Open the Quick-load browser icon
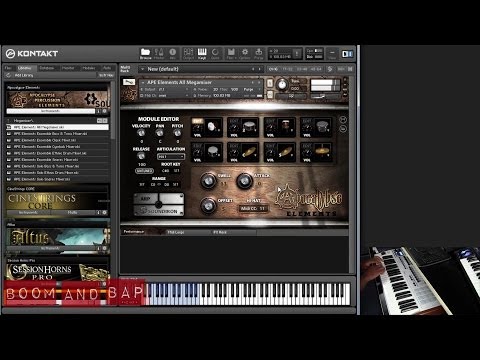This screenshot has width=480, height=360. pos(215,53)
